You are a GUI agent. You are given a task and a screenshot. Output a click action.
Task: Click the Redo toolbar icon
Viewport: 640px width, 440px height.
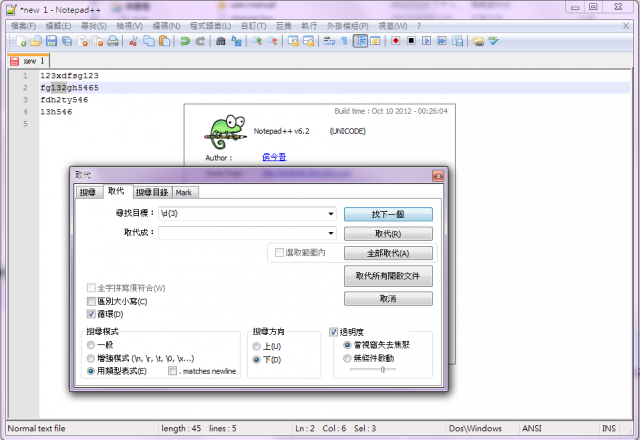point(200,41)
